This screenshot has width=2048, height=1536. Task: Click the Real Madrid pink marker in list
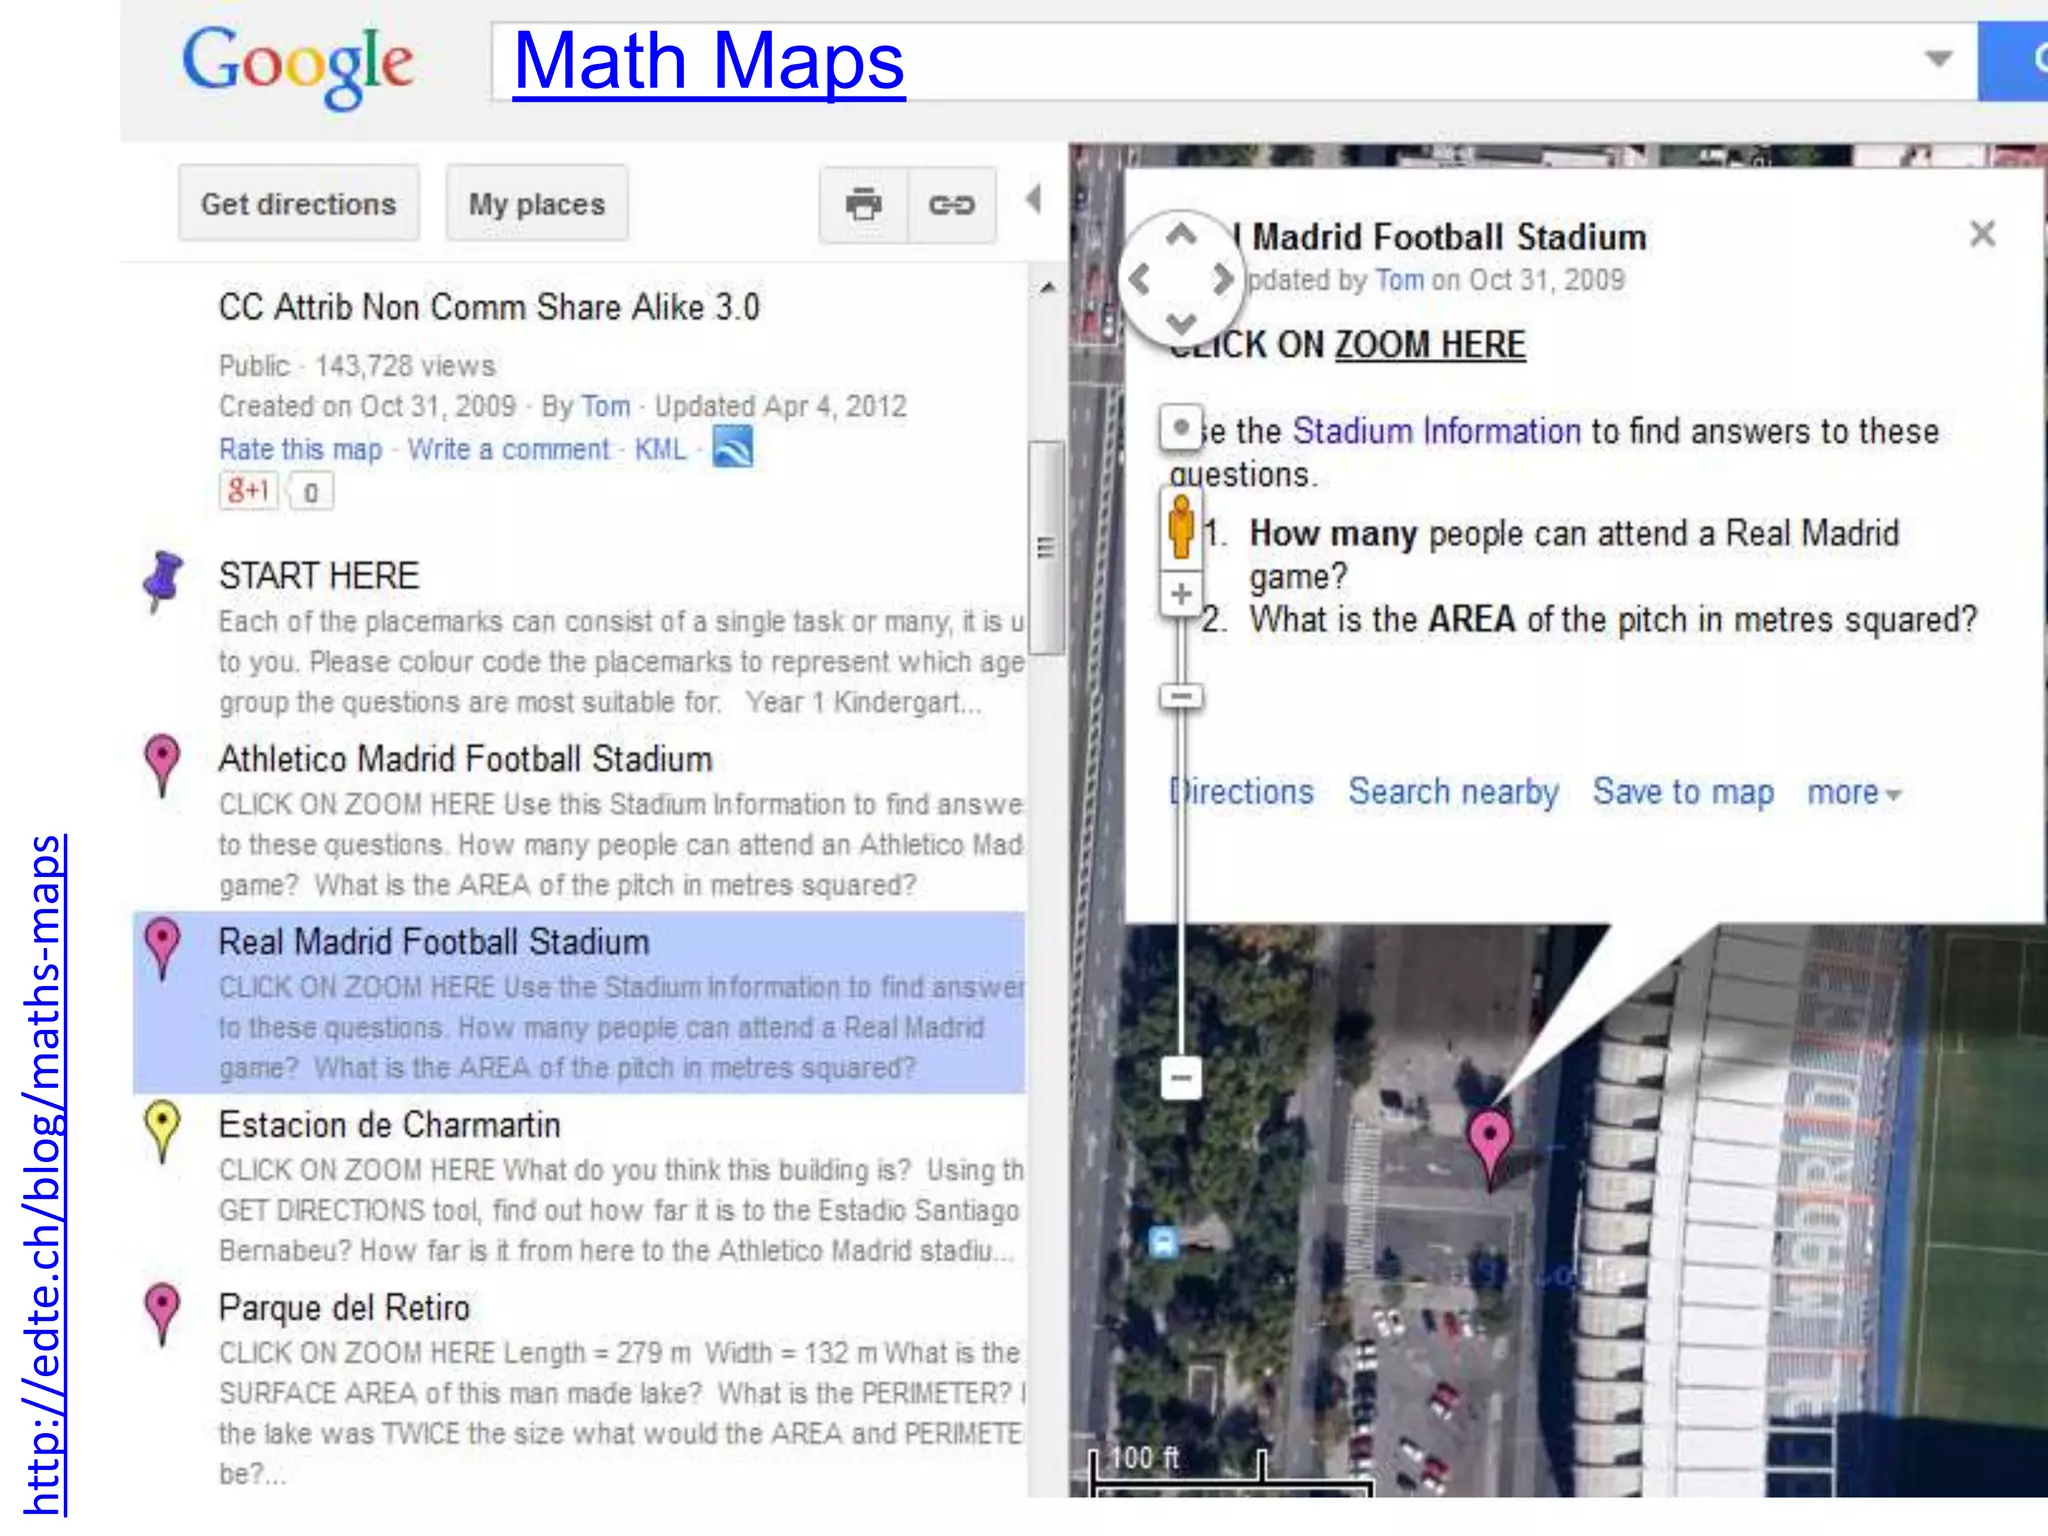pyautogui.click(x=162, y=948)
